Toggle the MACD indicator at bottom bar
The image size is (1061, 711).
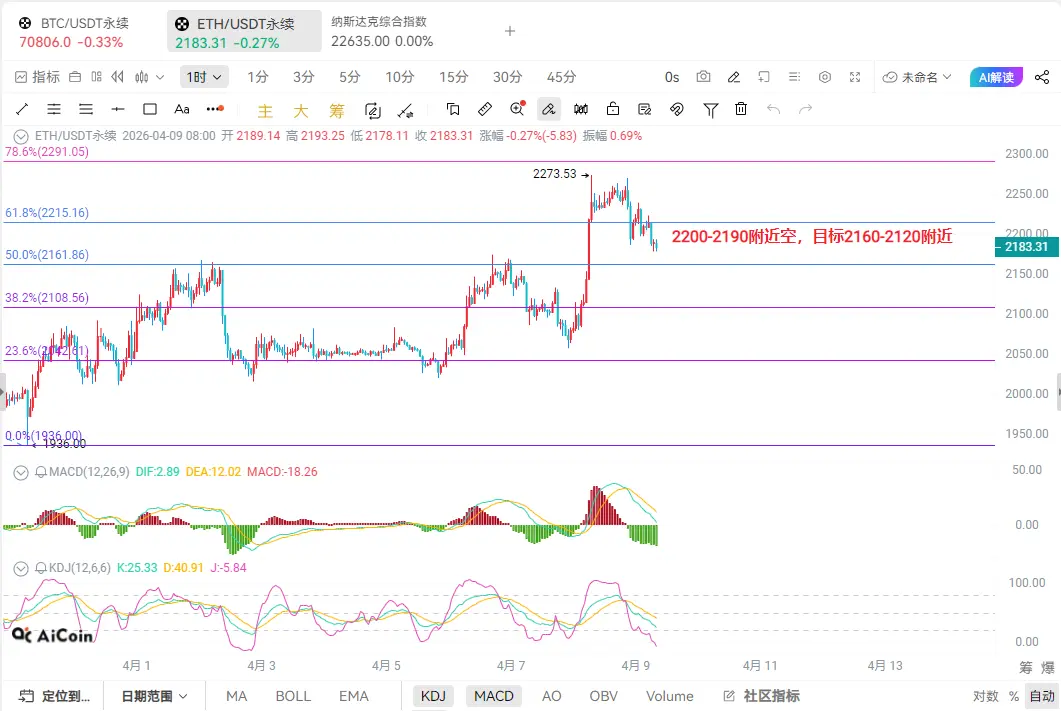[x=493, y=696]
